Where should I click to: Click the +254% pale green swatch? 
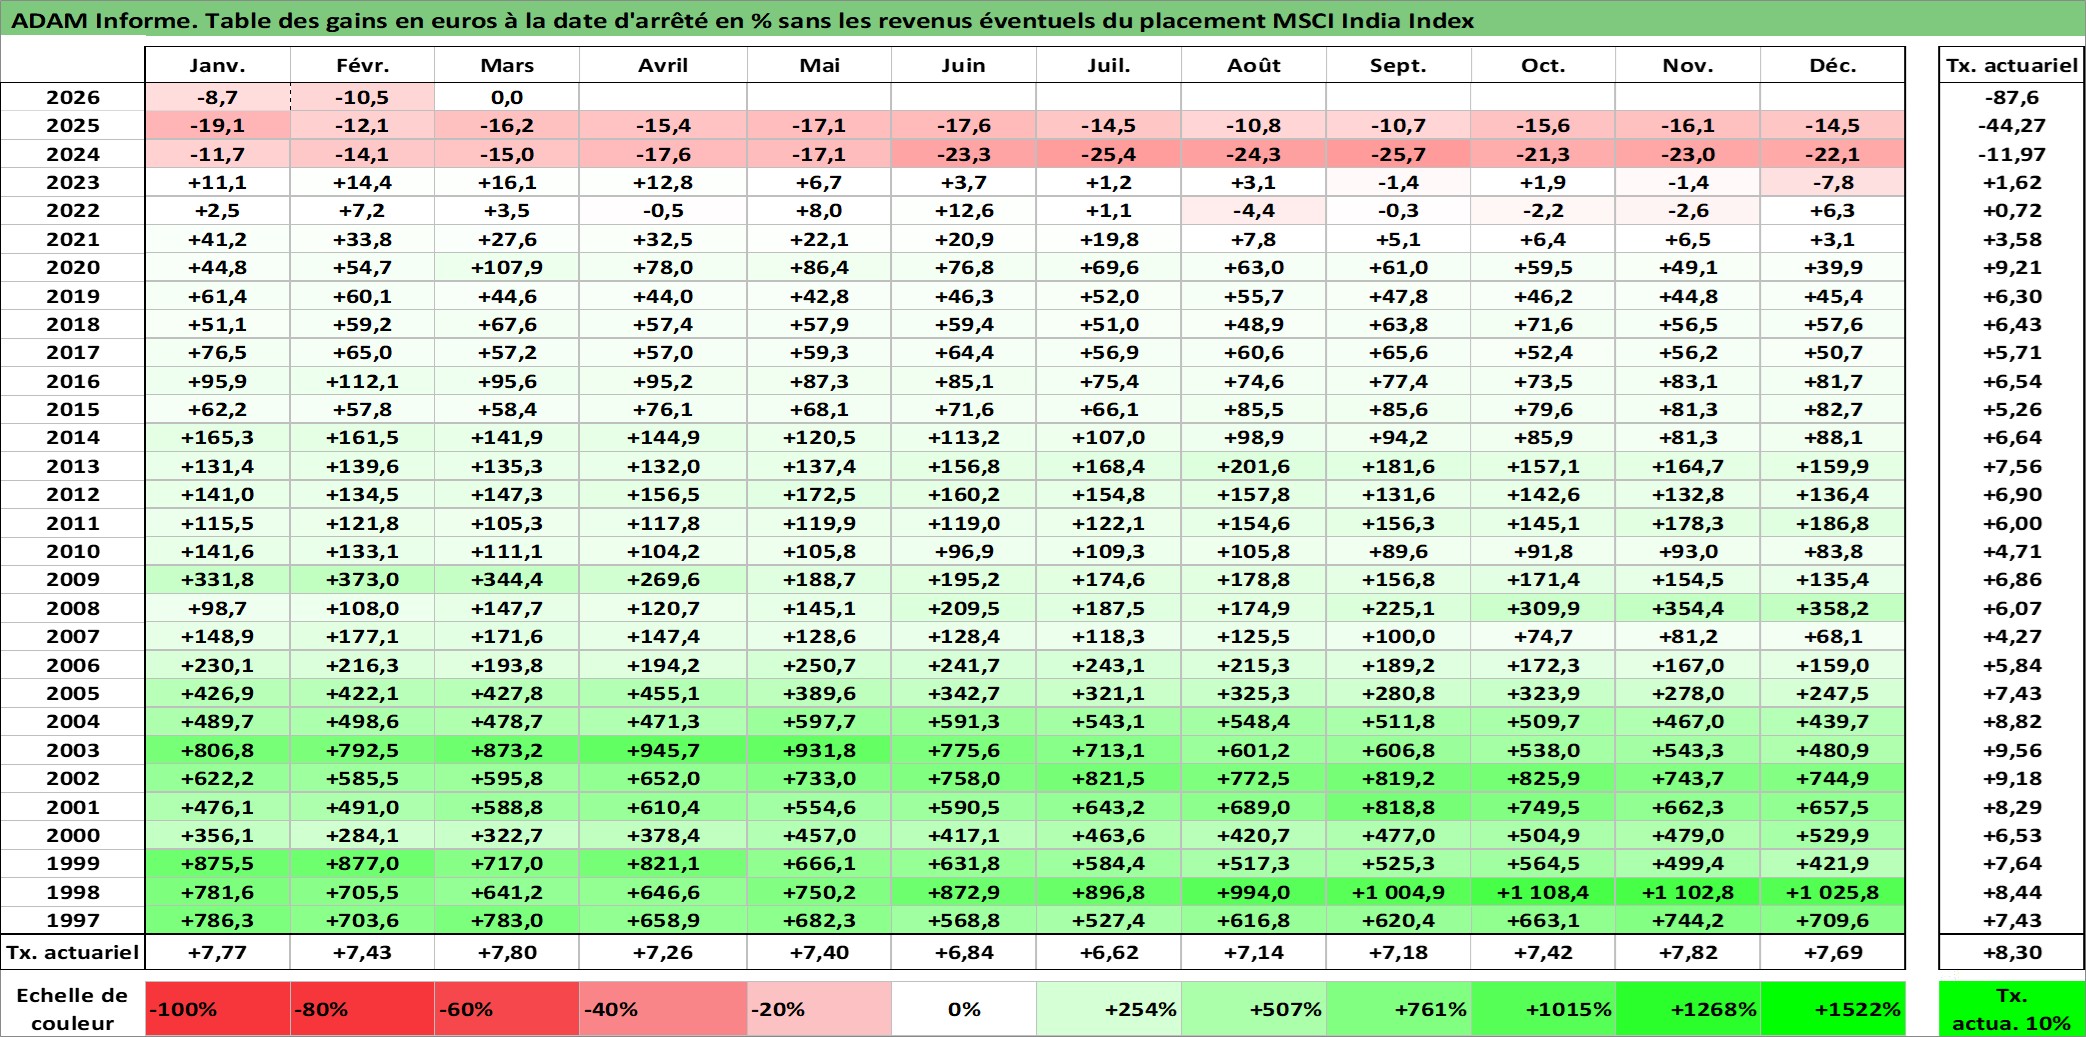(x=1109, y=1009)
